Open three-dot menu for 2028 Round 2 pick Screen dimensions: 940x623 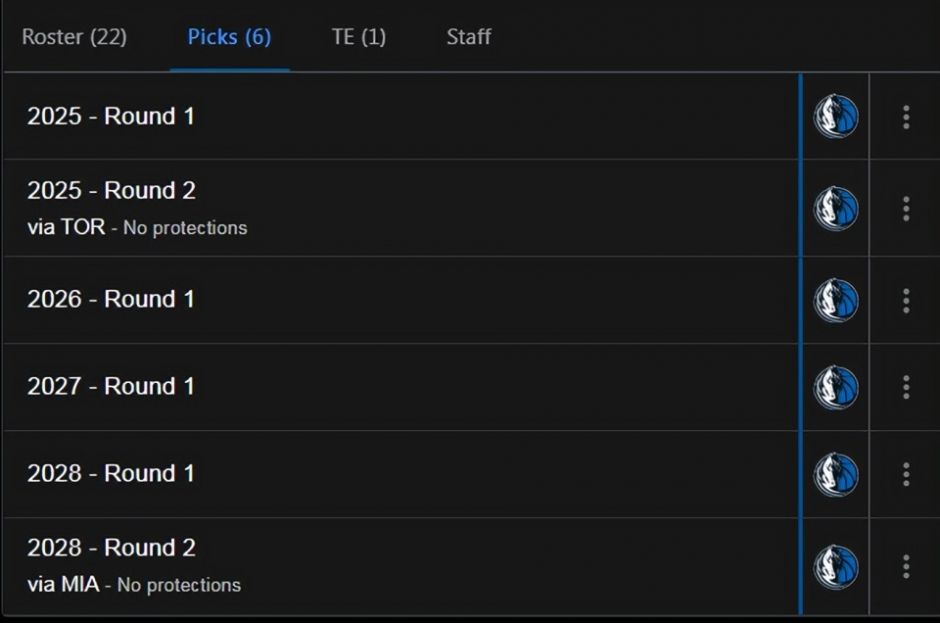pyautogui.click(x=906, y=567)
